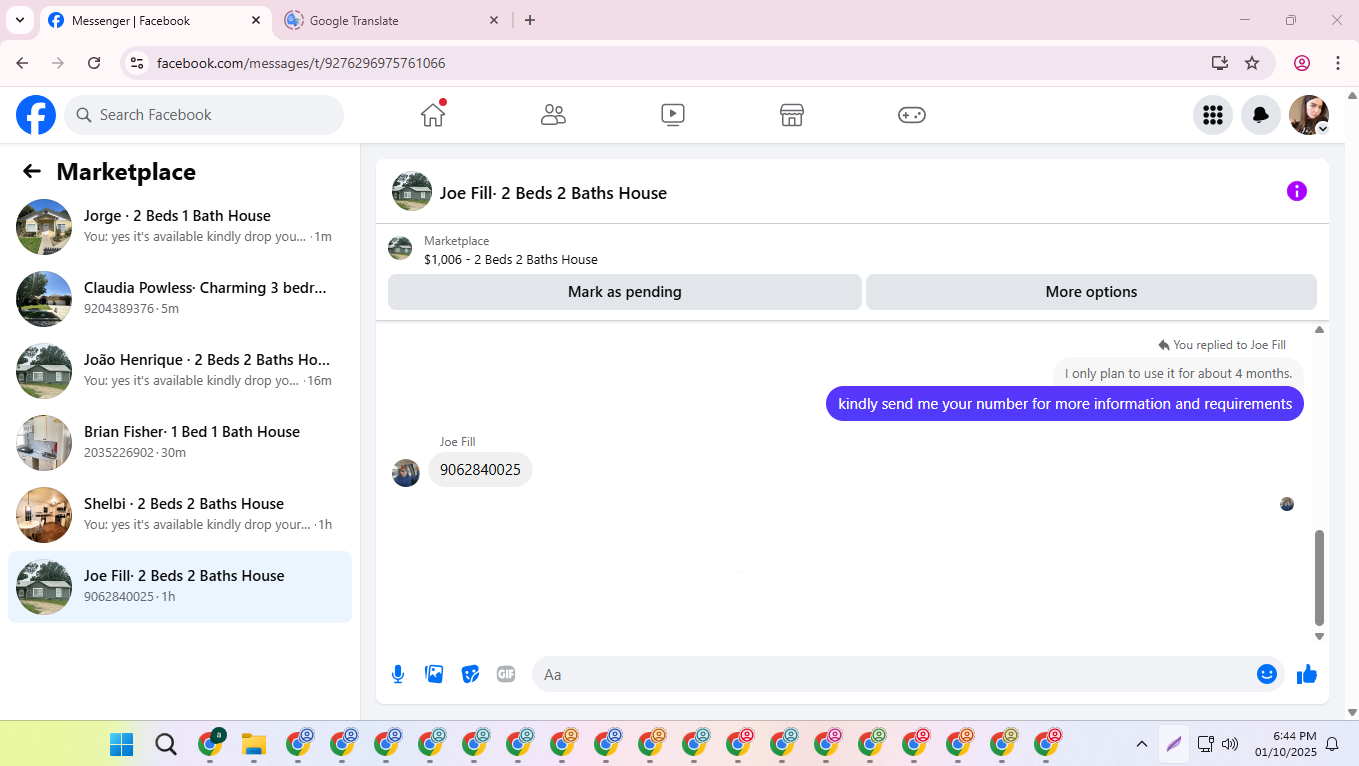Open conversation information purple icon
The height and width of the screenshot is (766, 1359).
click(x=1297, y=191)
